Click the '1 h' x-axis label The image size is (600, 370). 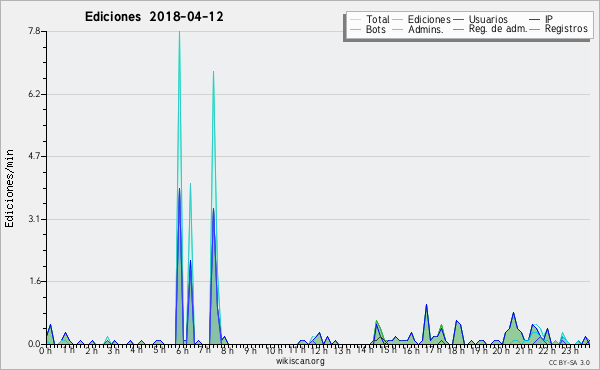(x=68, y=351)
